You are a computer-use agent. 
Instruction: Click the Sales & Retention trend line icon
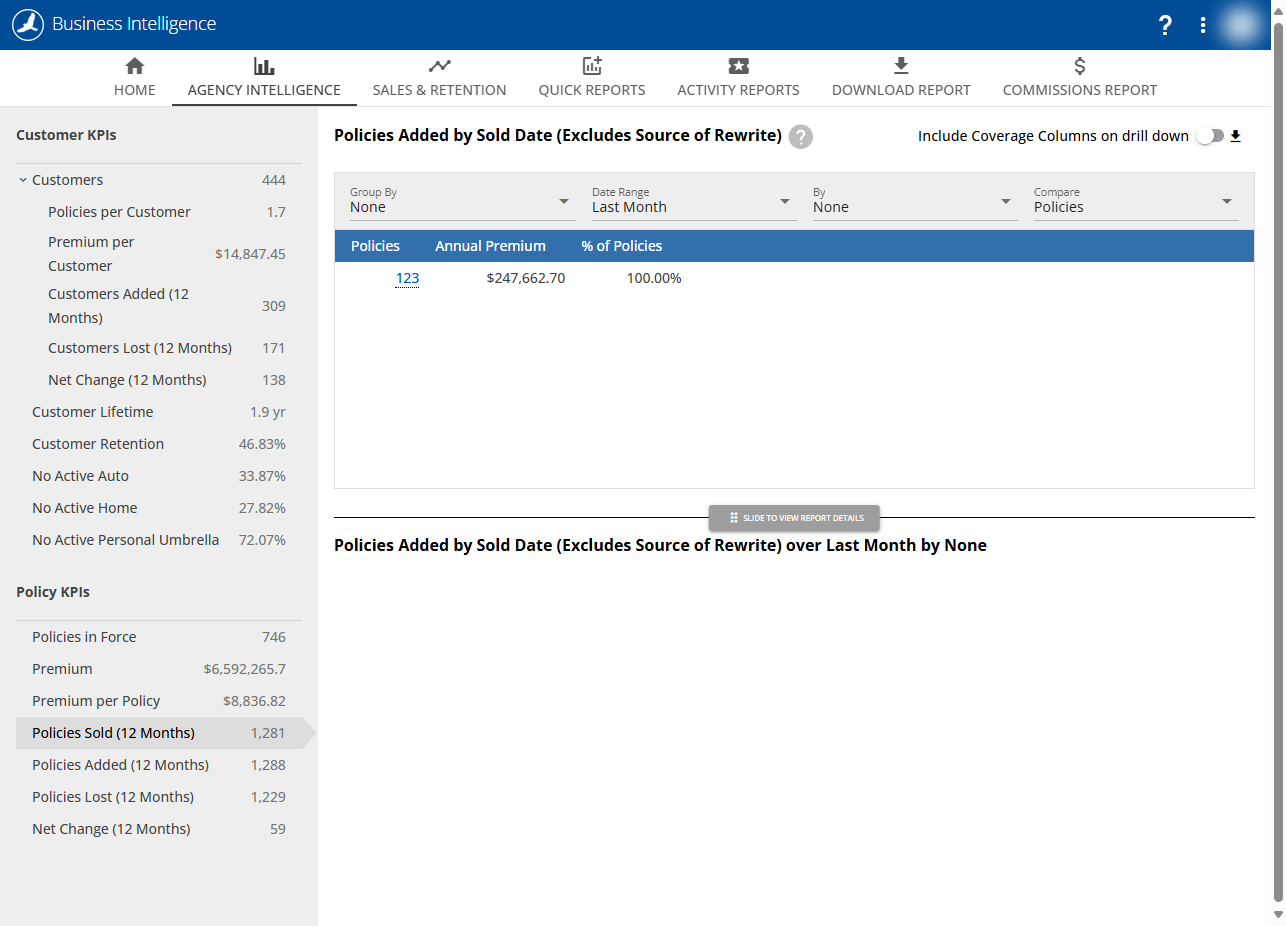[439, 66]
